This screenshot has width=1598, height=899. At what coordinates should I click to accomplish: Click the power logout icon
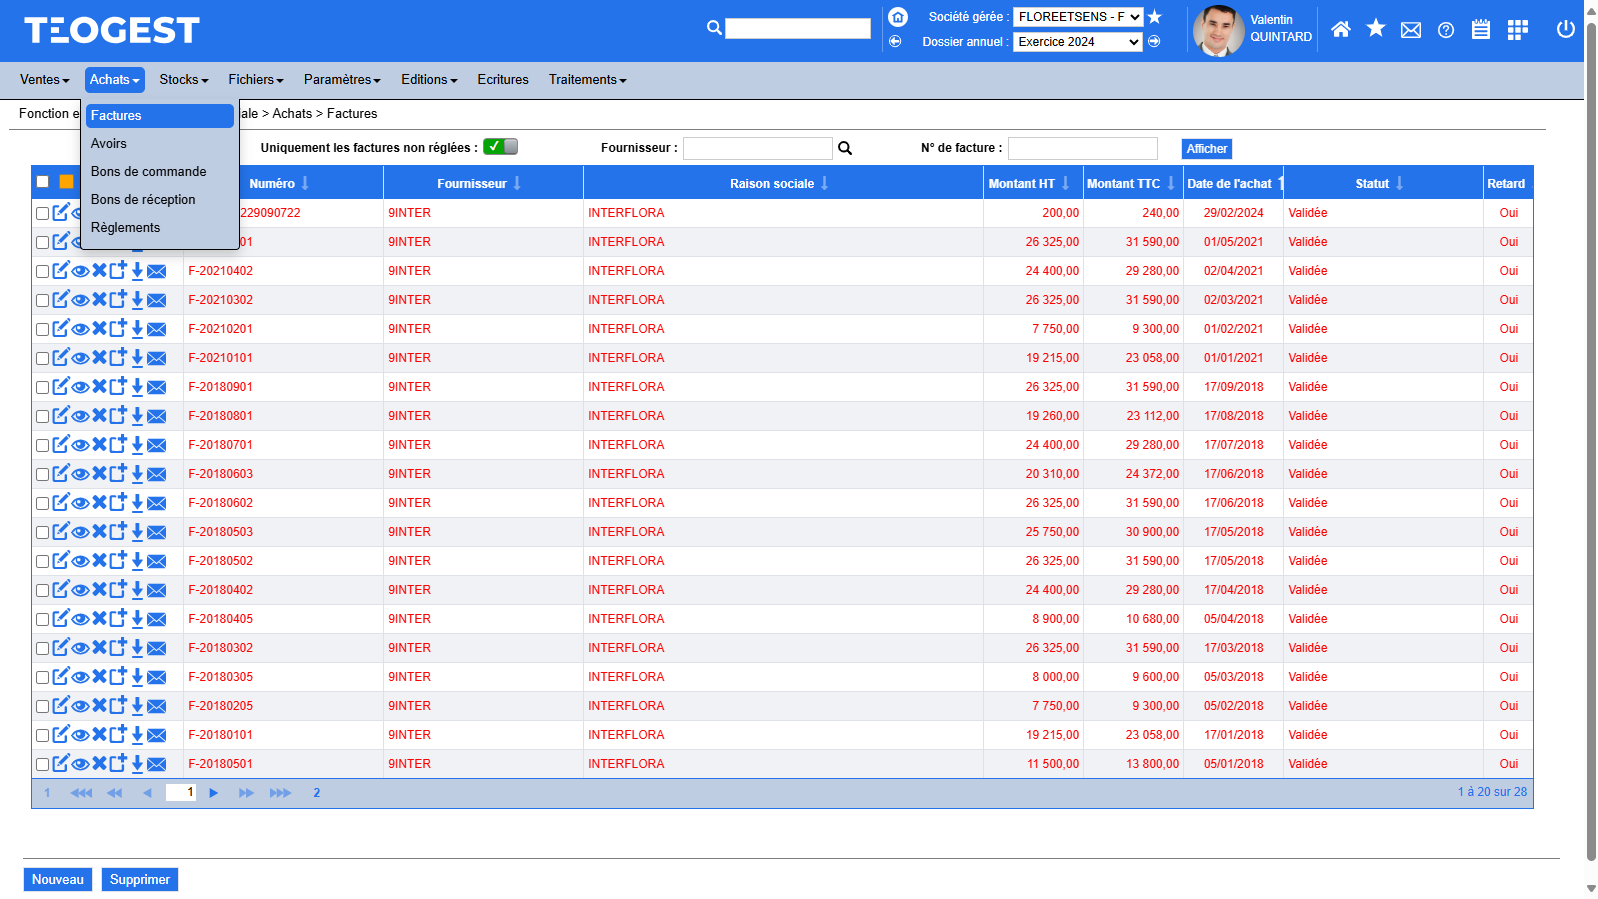1565,30
